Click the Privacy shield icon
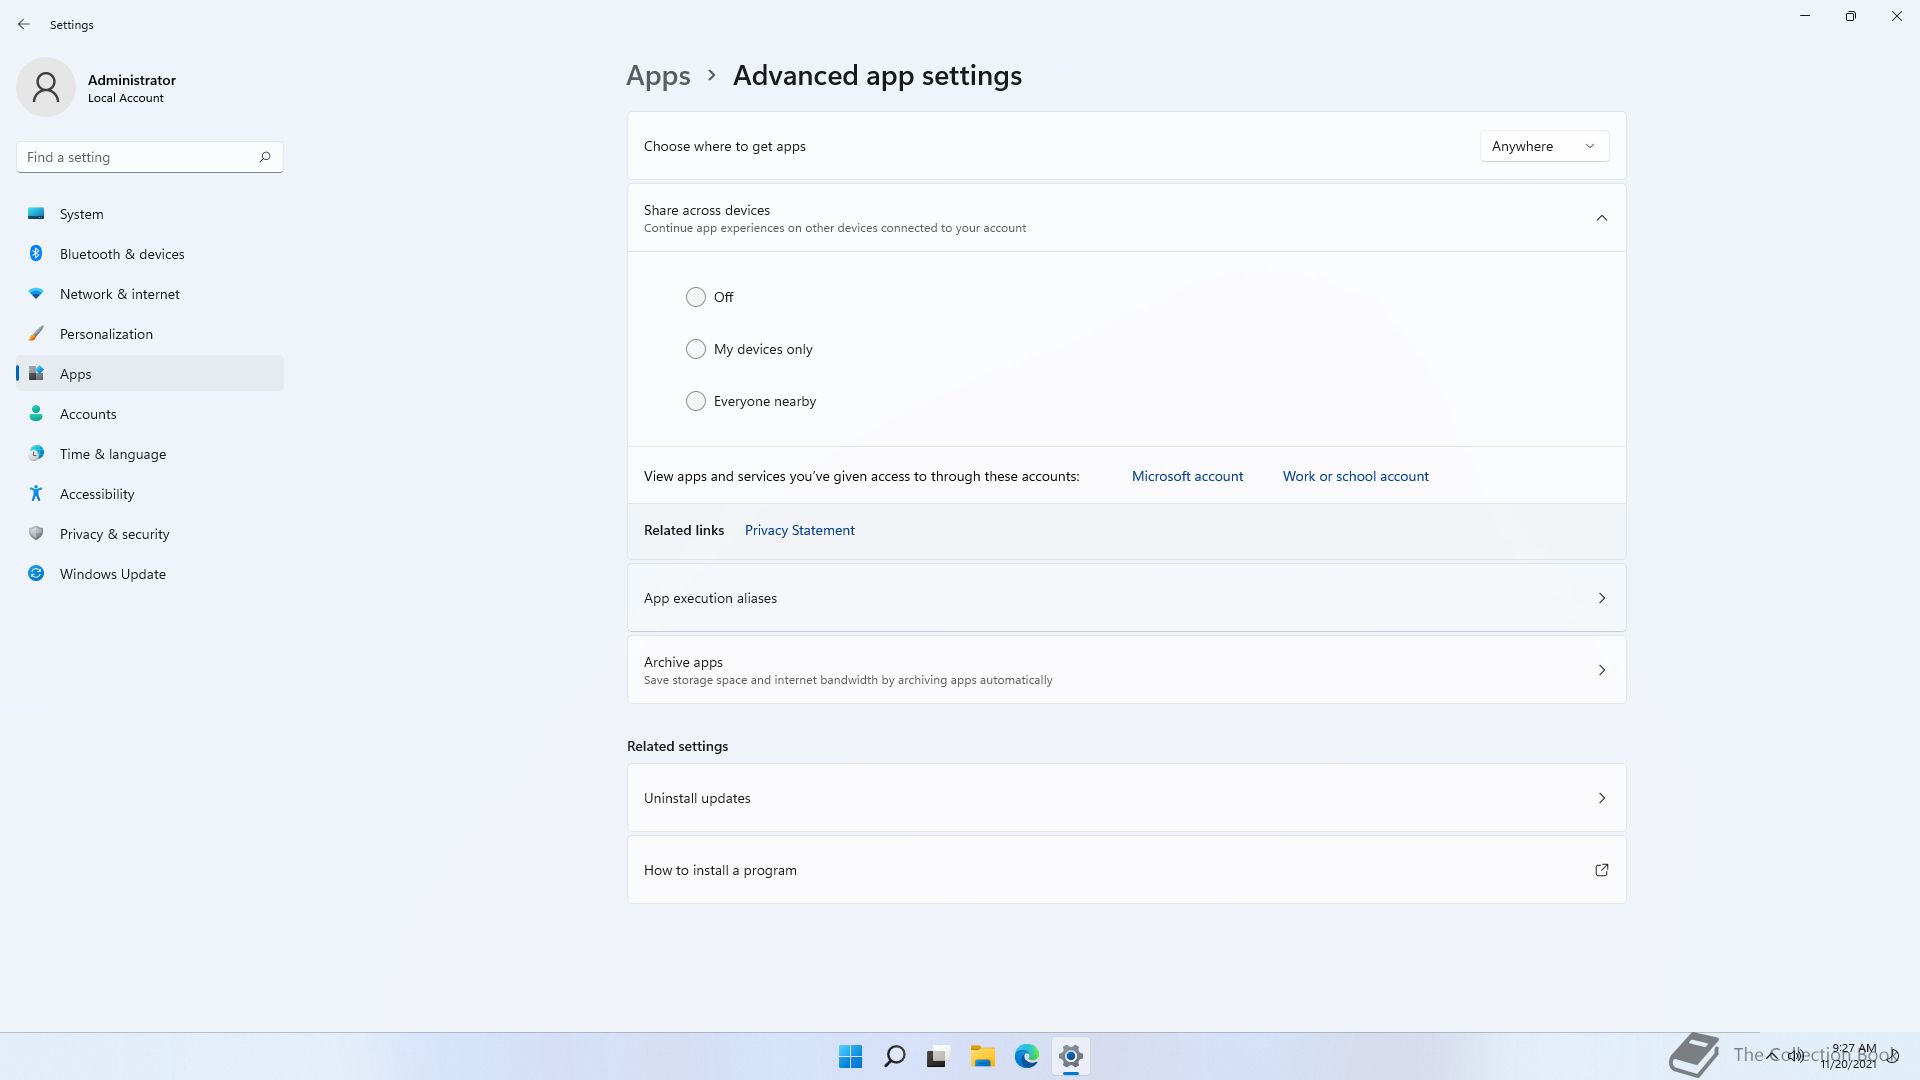 point(36,533)
